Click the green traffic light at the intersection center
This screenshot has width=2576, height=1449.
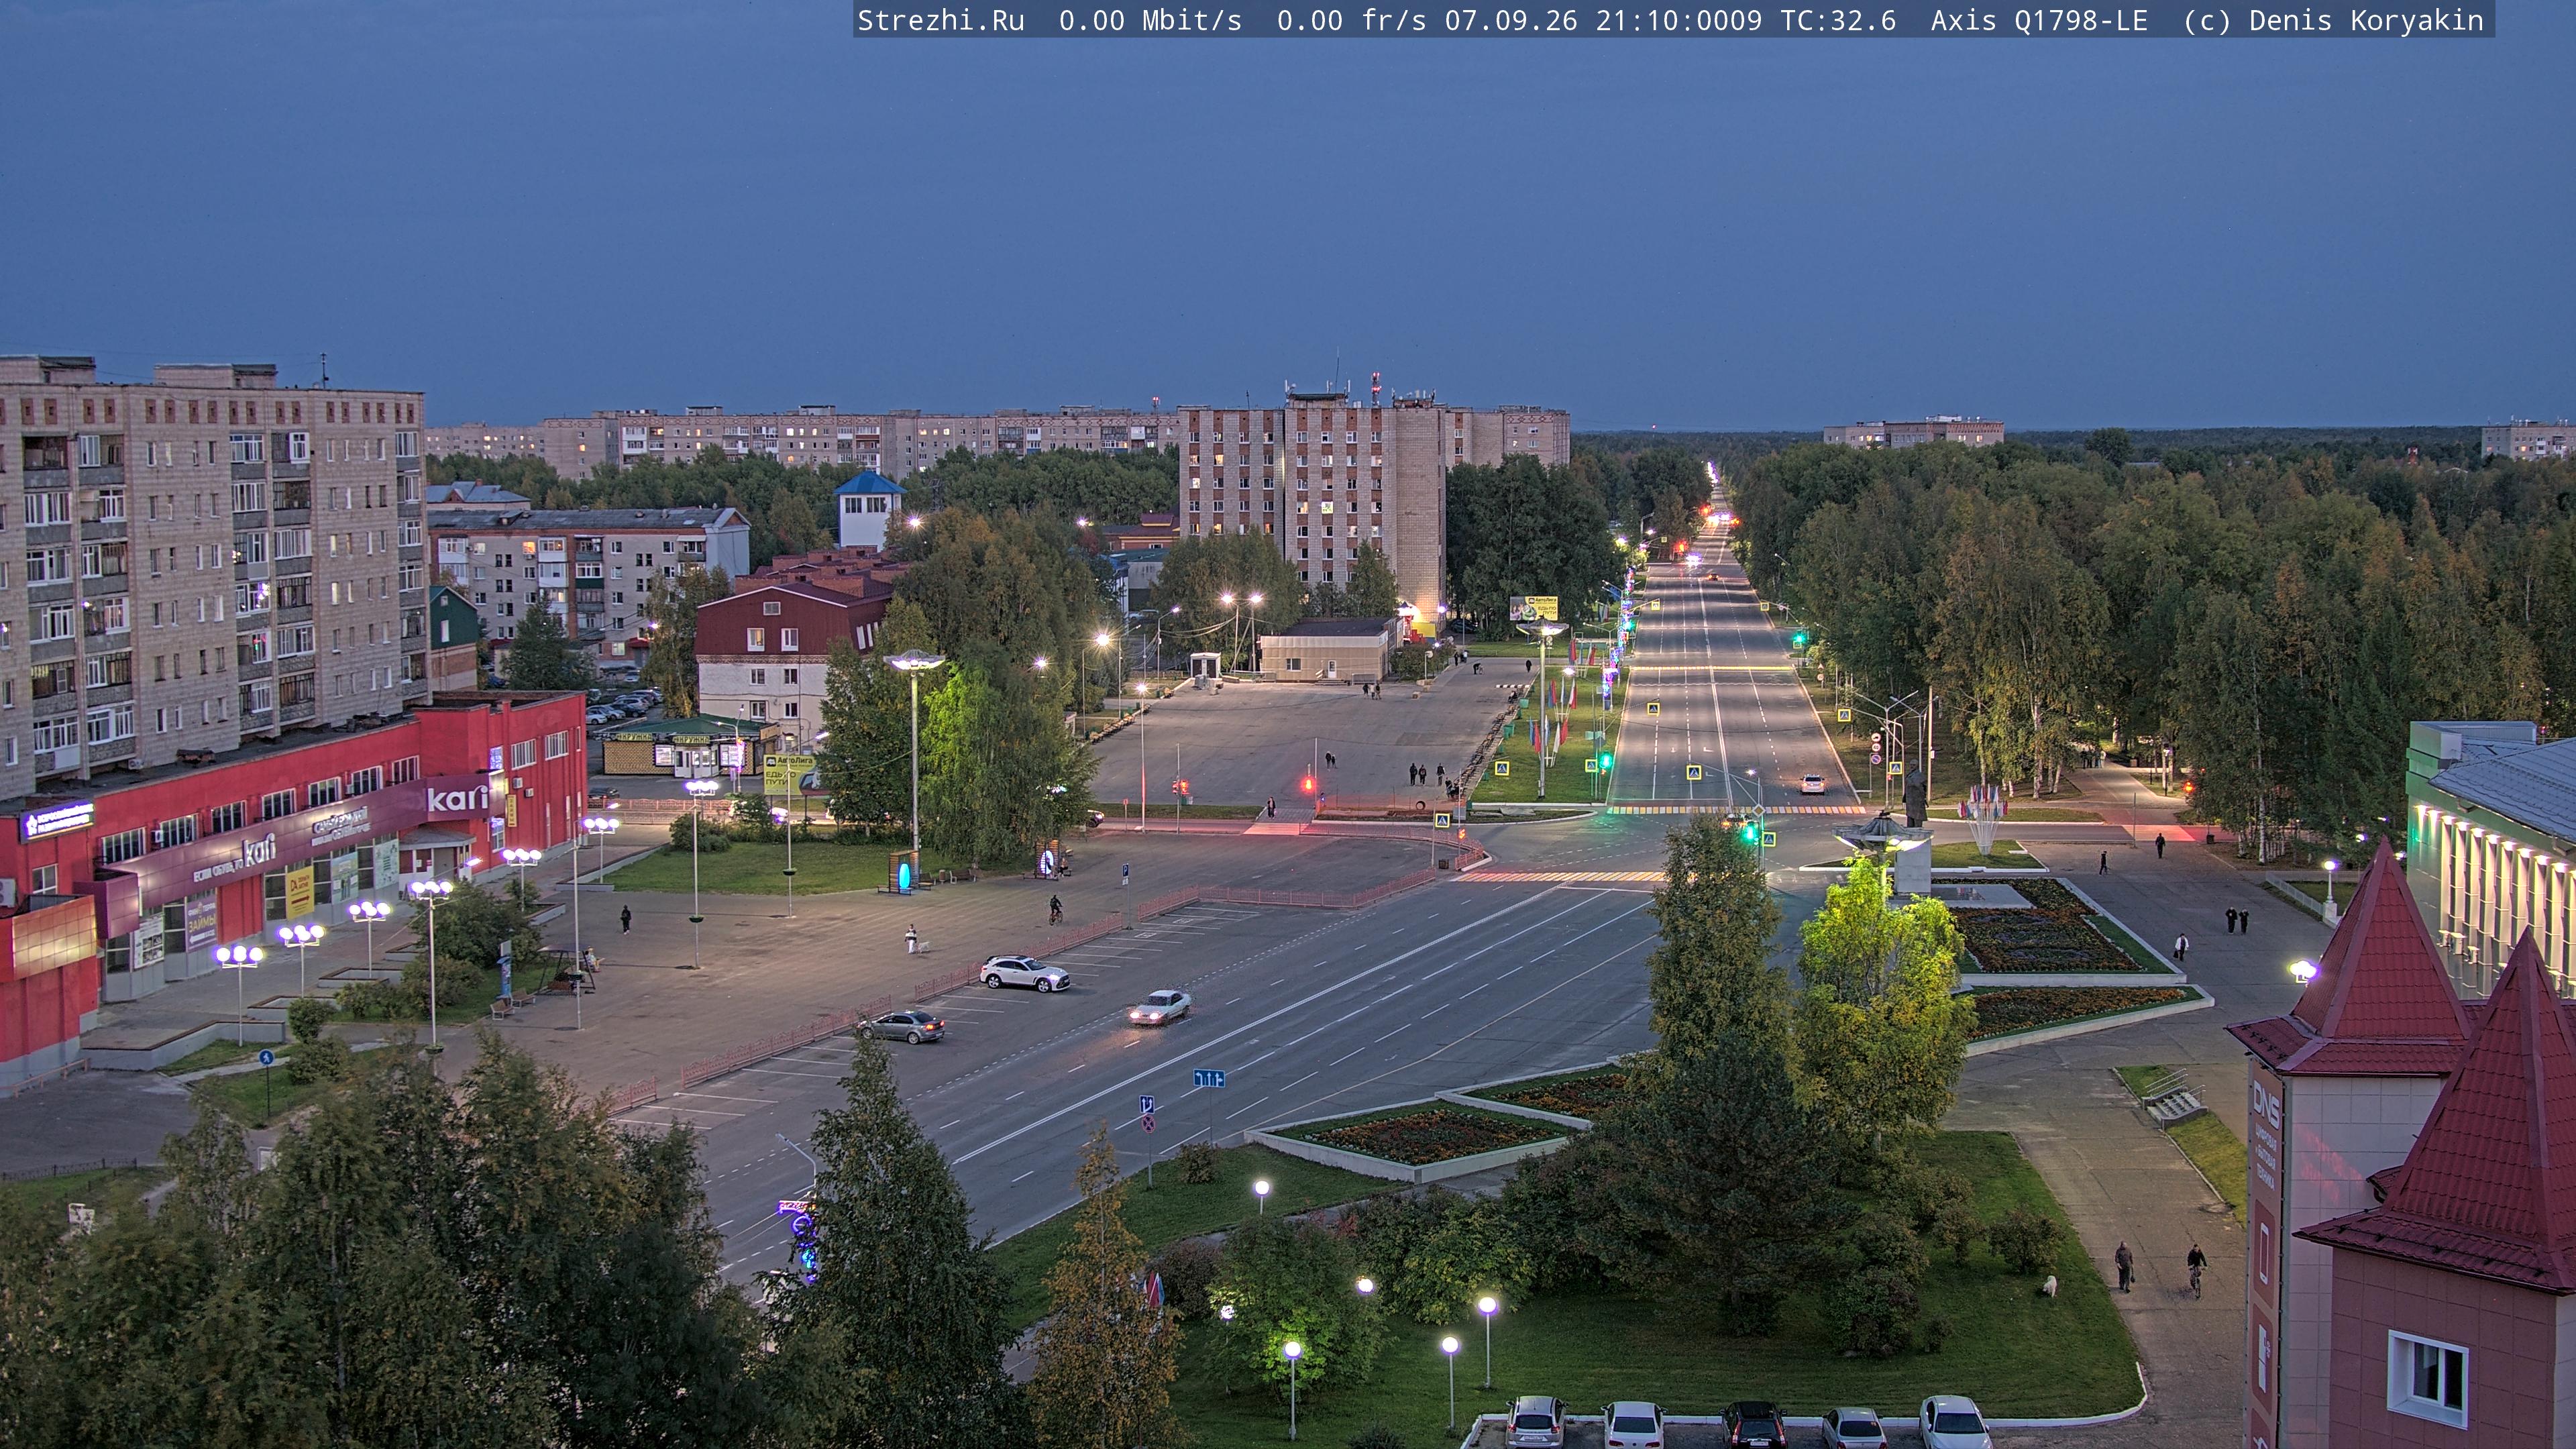(1750, 831)
